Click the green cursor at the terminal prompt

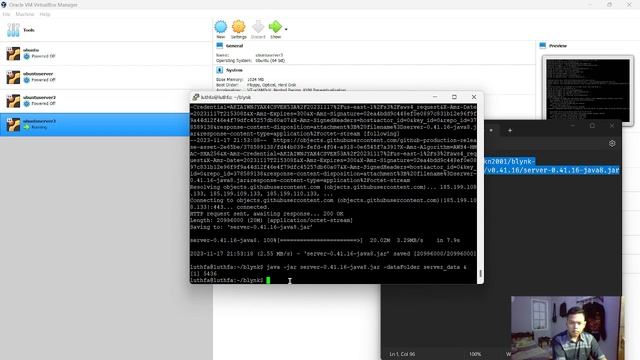(x=268, y=280)
